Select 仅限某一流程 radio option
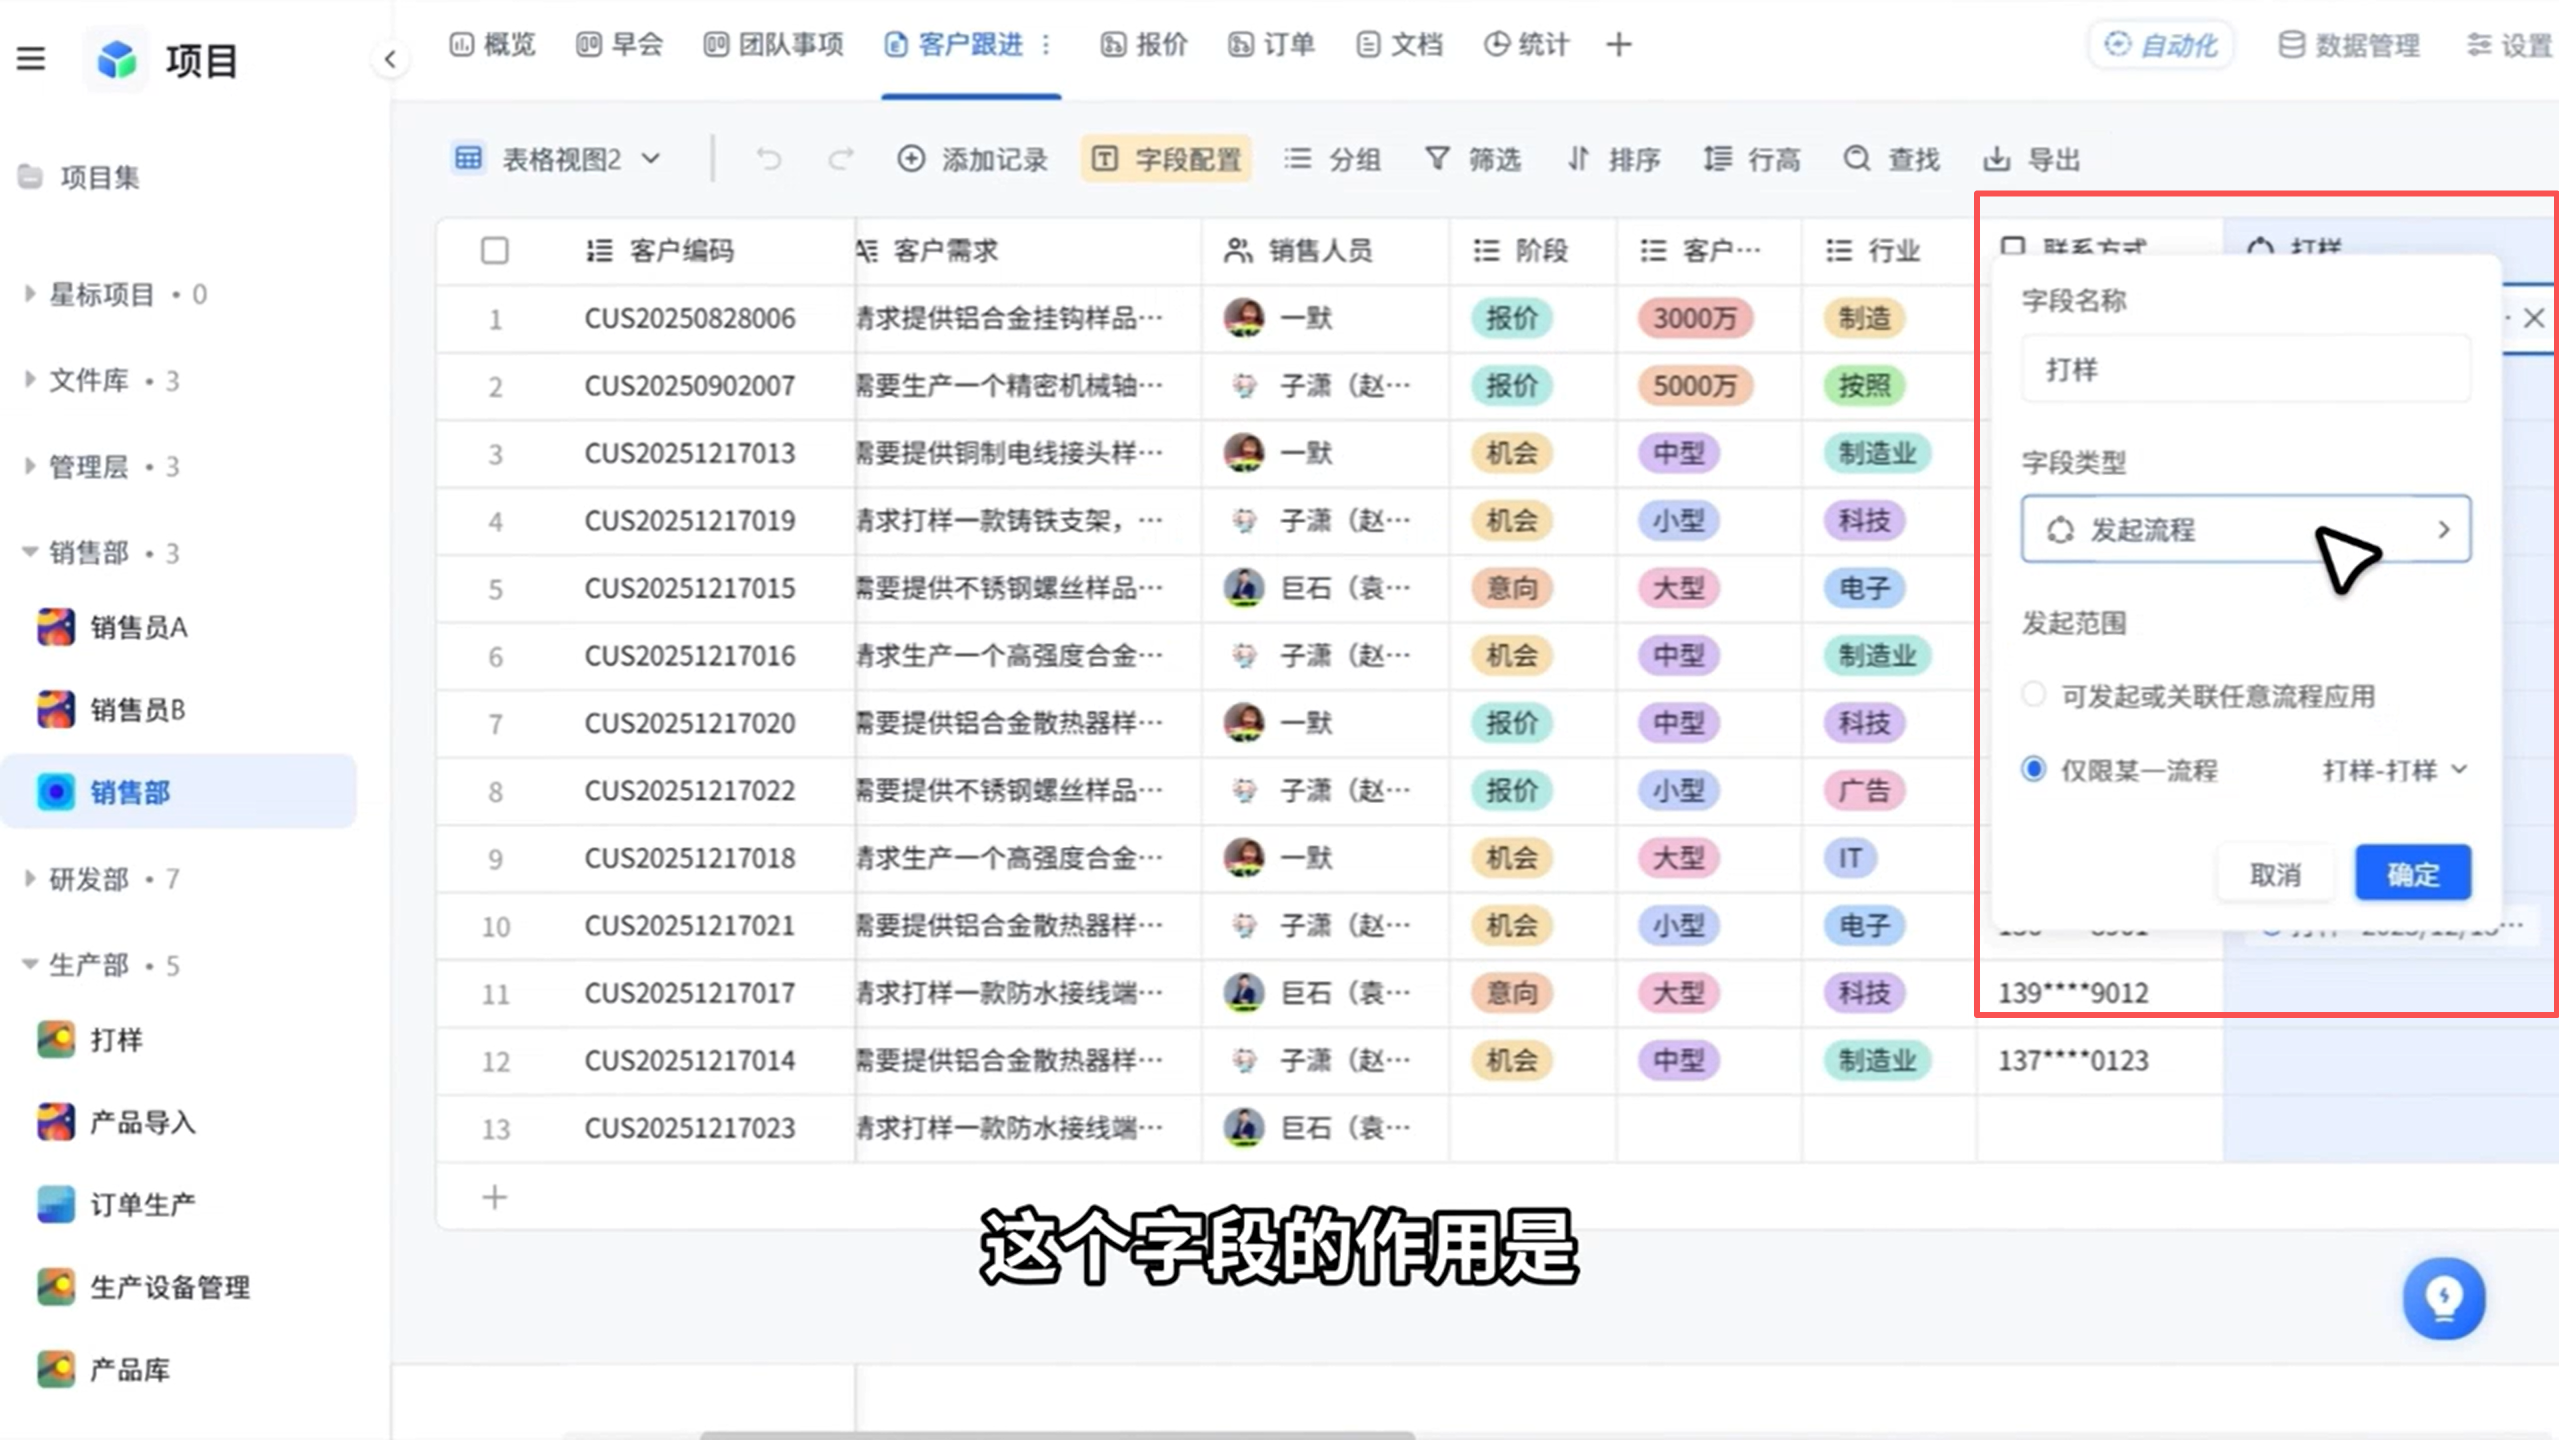Screen dimensions: 2559x1440 click(x=2033, y=769)
